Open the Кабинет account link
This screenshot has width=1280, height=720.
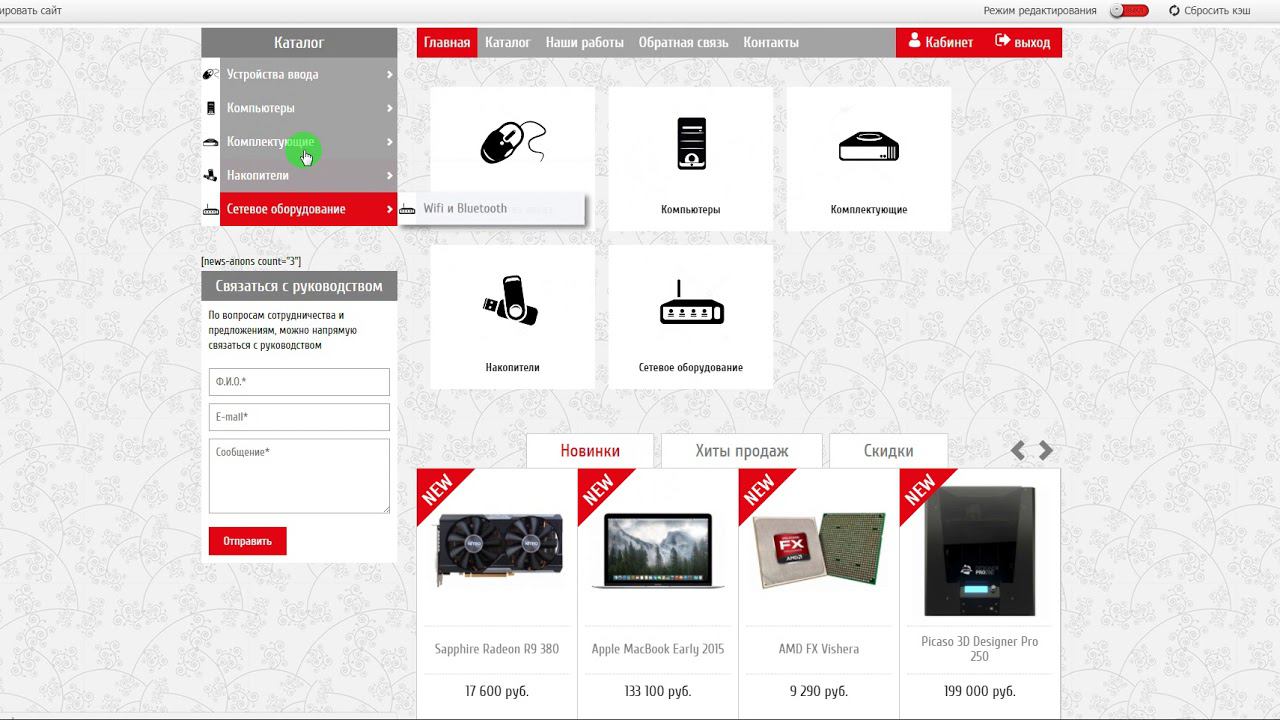point(940,42)
